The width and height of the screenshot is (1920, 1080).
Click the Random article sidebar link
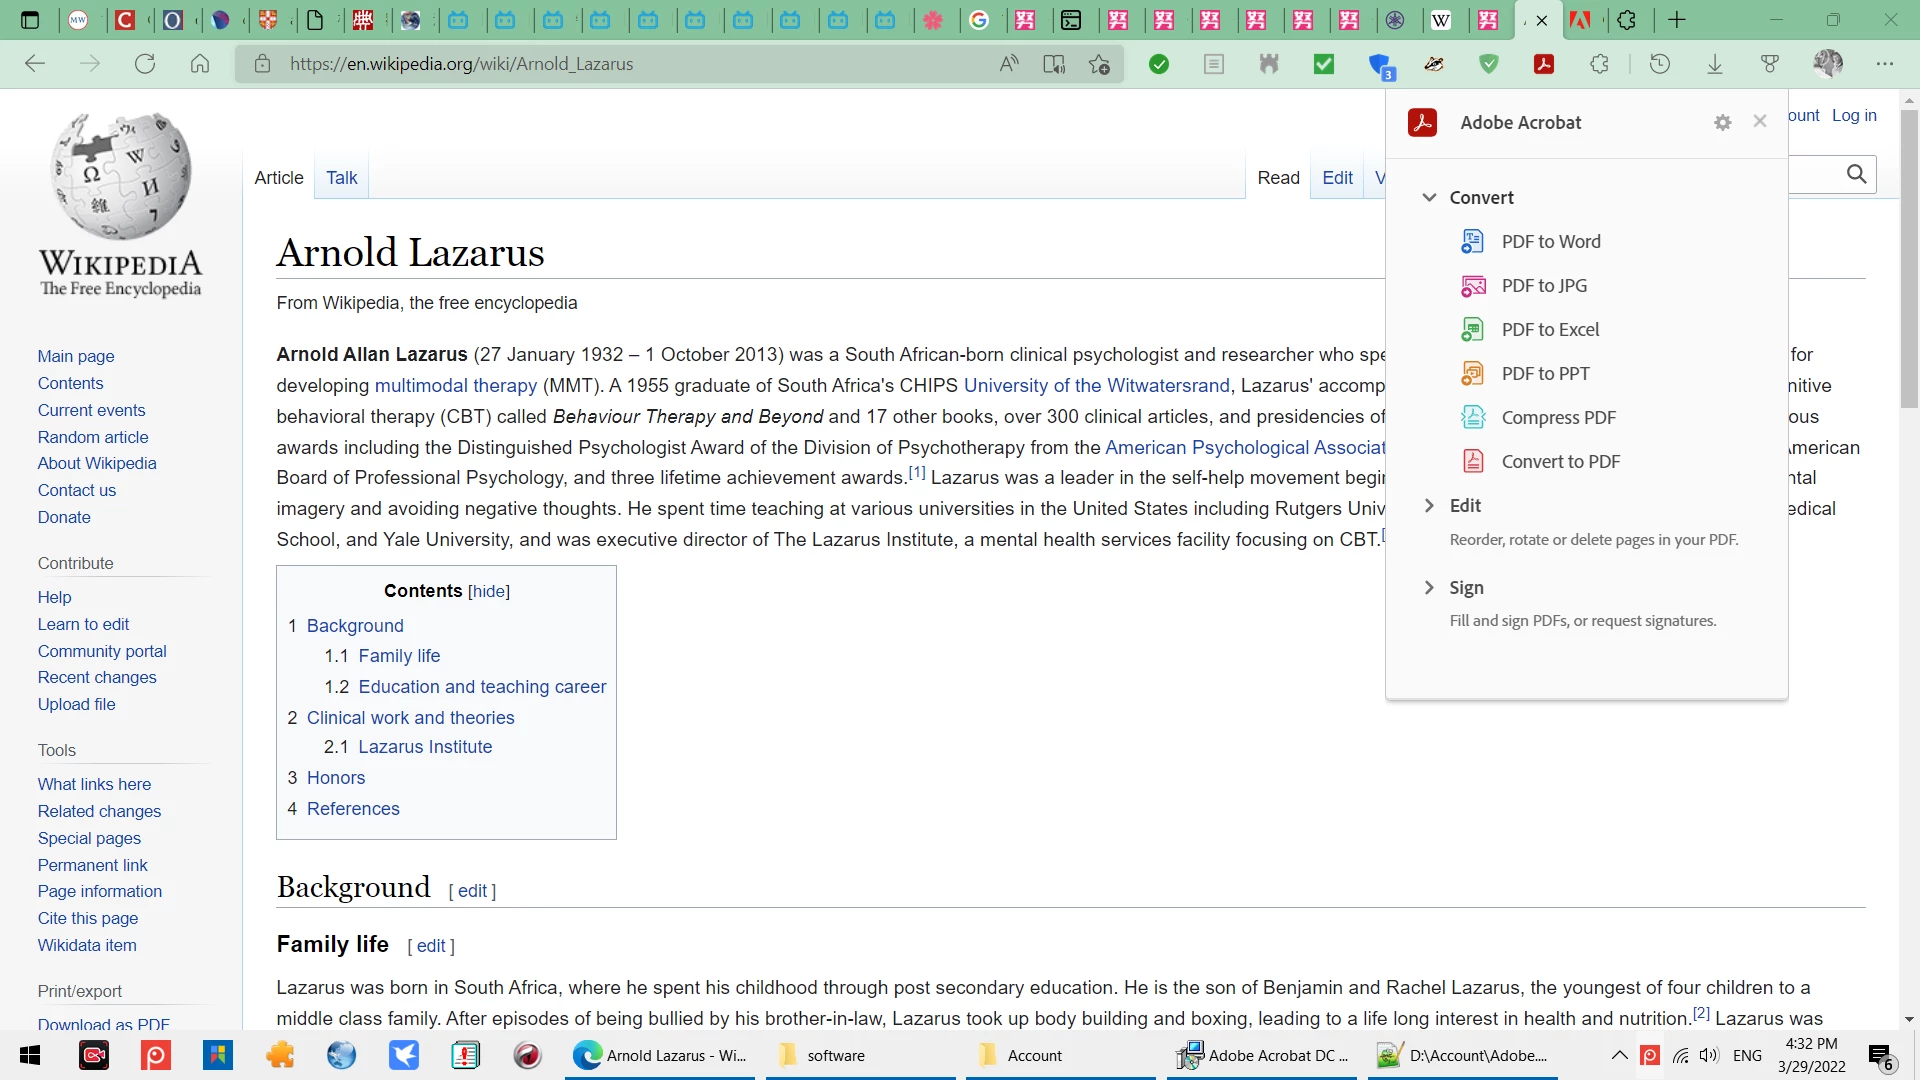point(93,437)
